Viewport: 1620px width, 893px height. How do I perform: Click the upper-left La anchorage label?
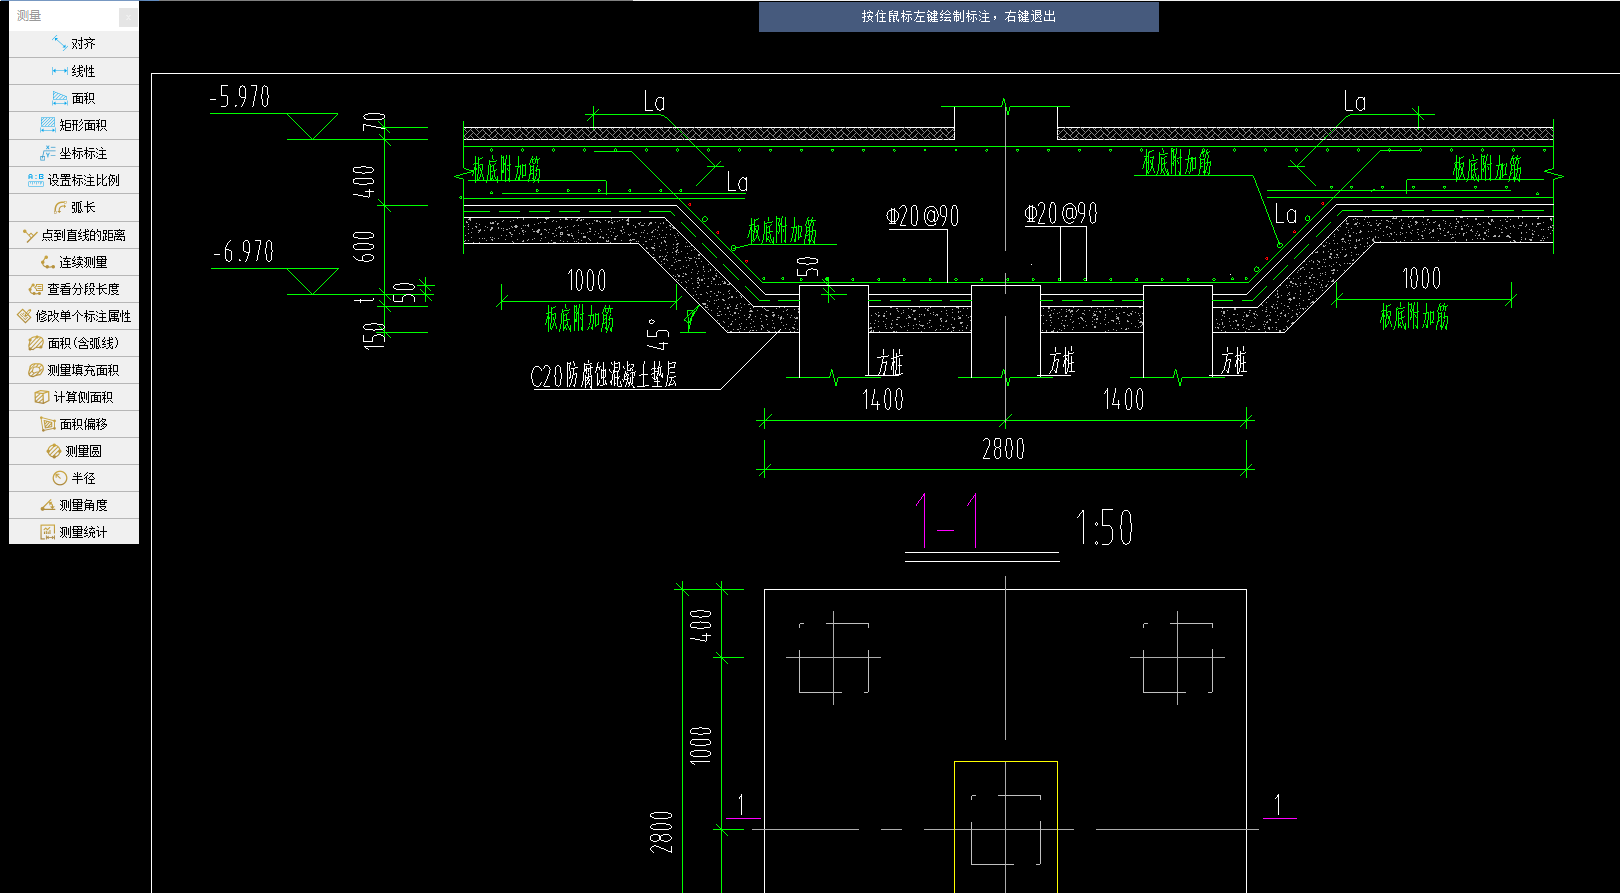(654, 101)
